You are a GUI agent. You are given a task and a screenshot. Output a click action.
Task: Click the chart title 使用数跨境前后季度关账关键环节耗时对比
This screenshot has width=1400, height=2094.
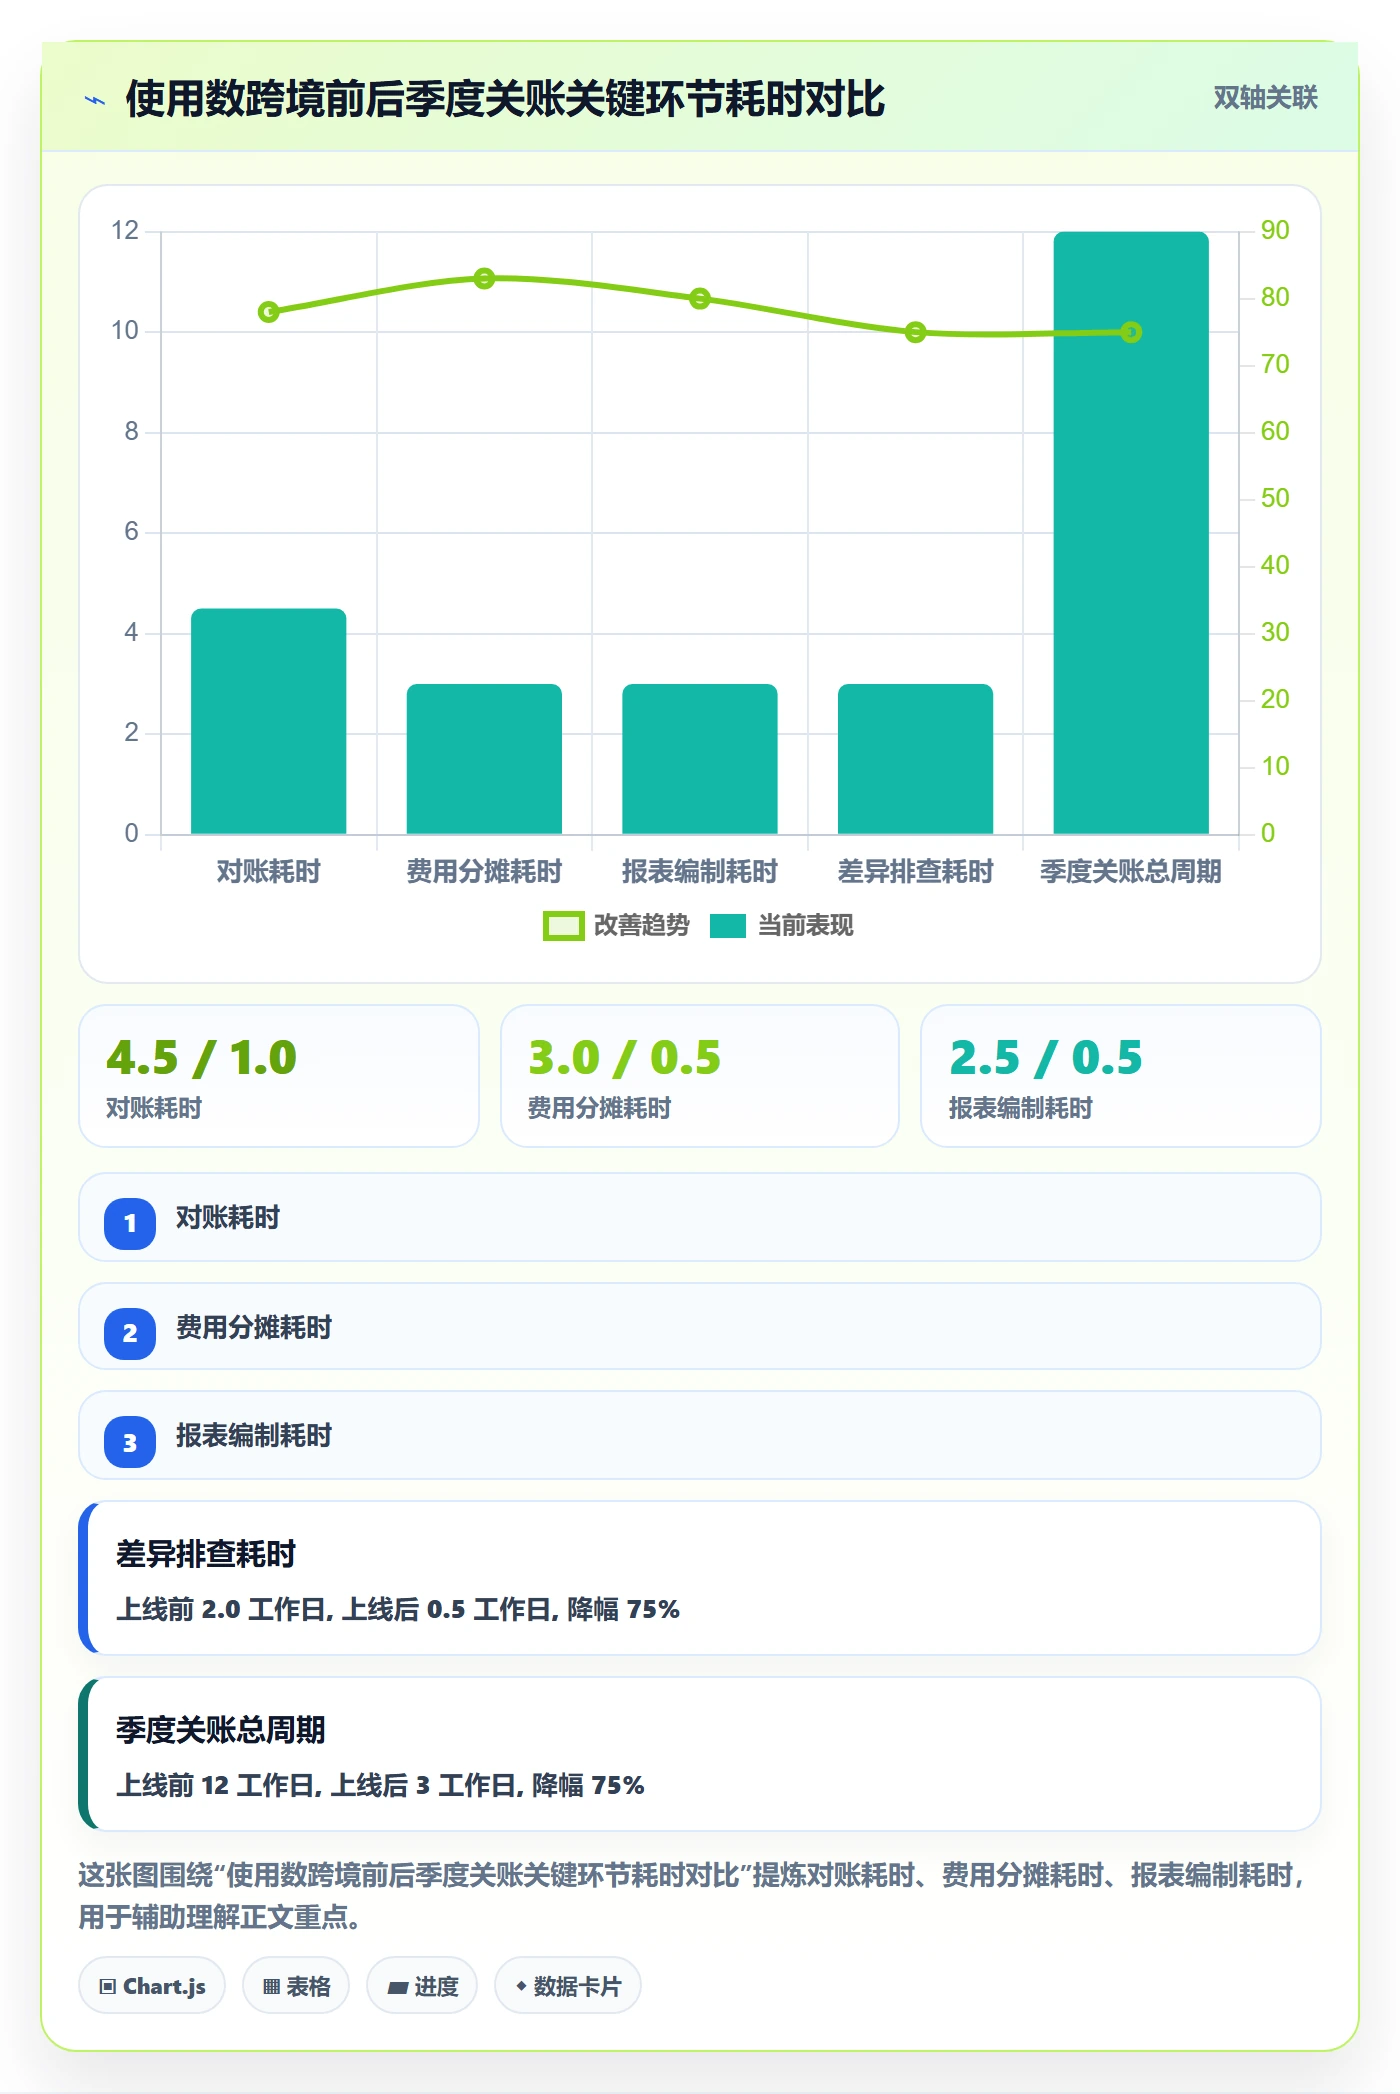pos(505,99)
